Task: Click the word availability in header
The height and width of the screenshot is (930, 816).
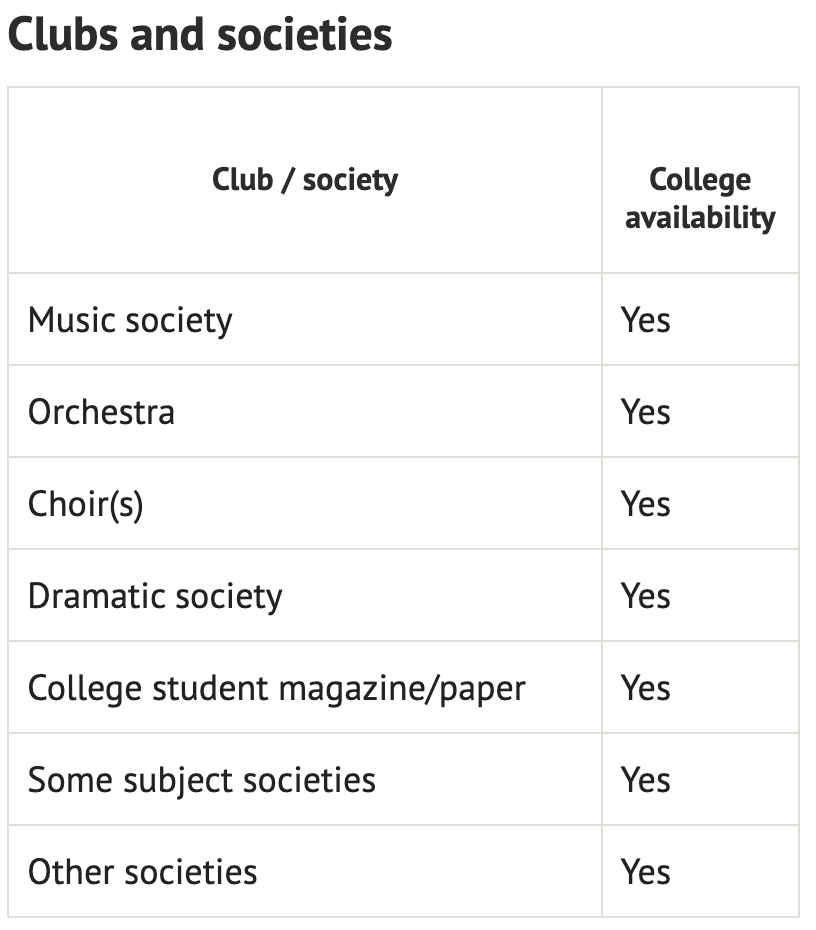Action: click(700, 218)
